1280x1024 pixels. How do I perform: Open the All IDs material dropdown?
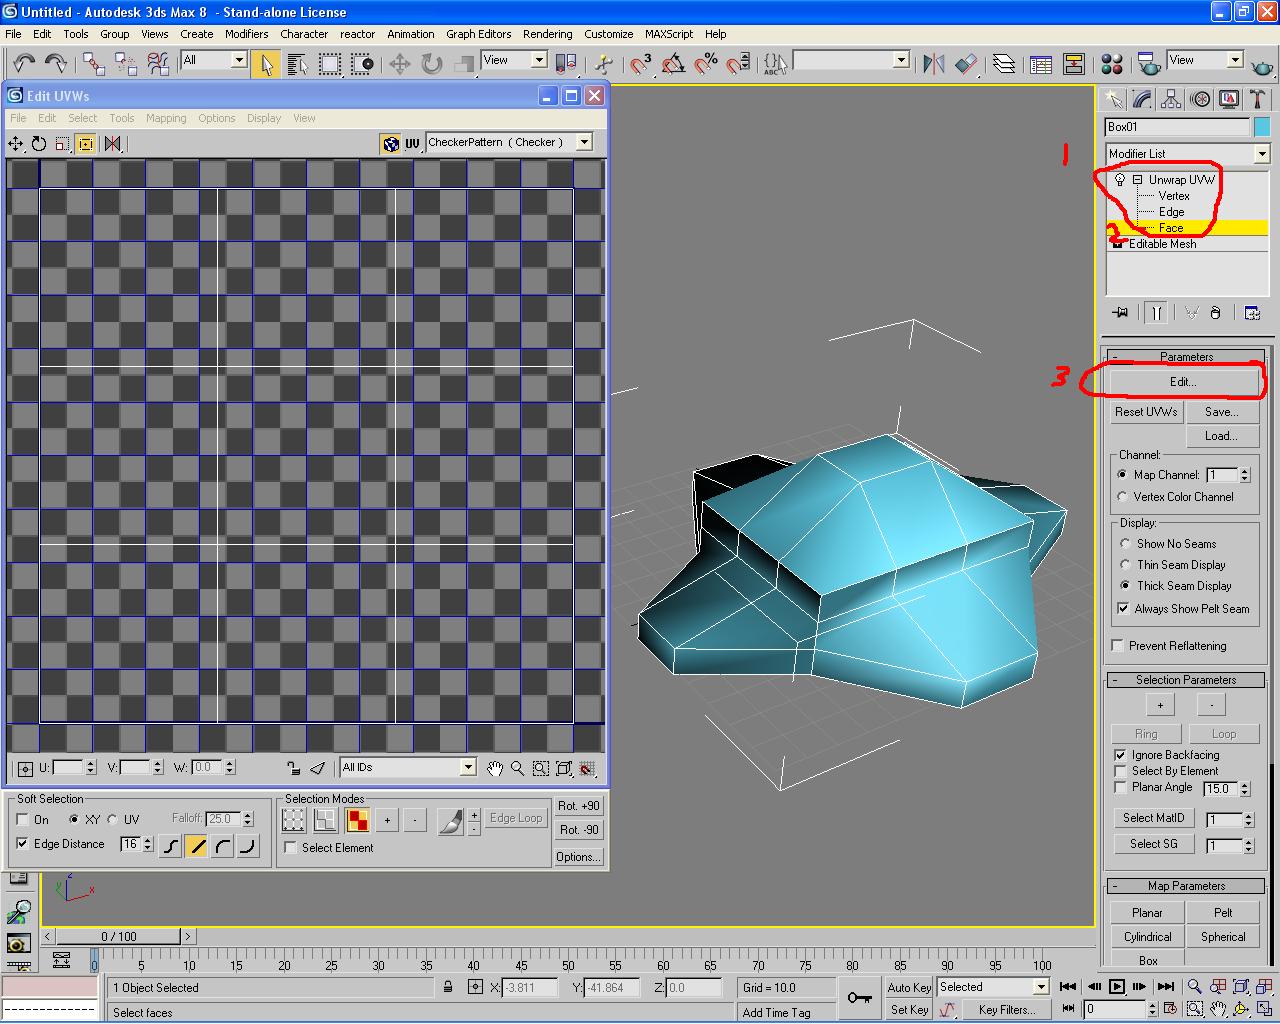(x=468, y=767)
